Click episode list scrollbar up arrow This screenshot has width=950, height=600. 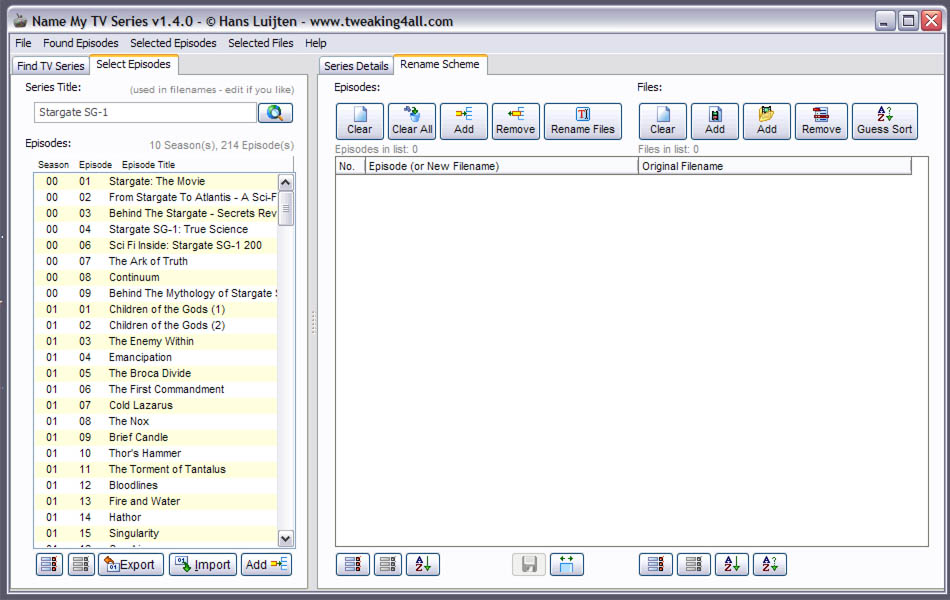(286, 182)
